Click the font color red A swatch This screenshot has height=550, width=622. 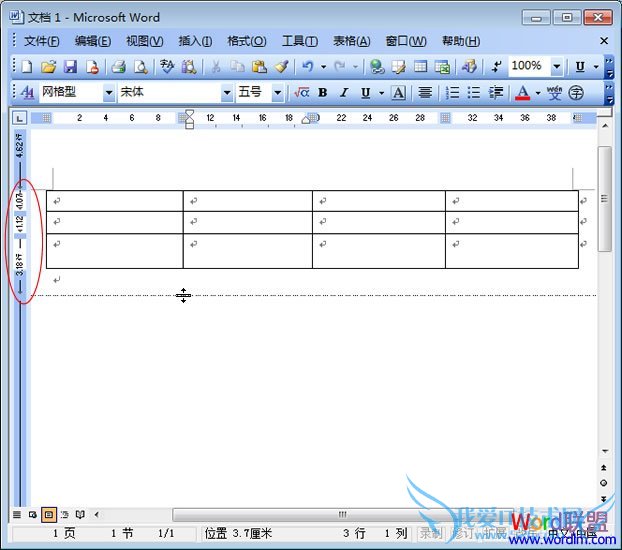522,93
